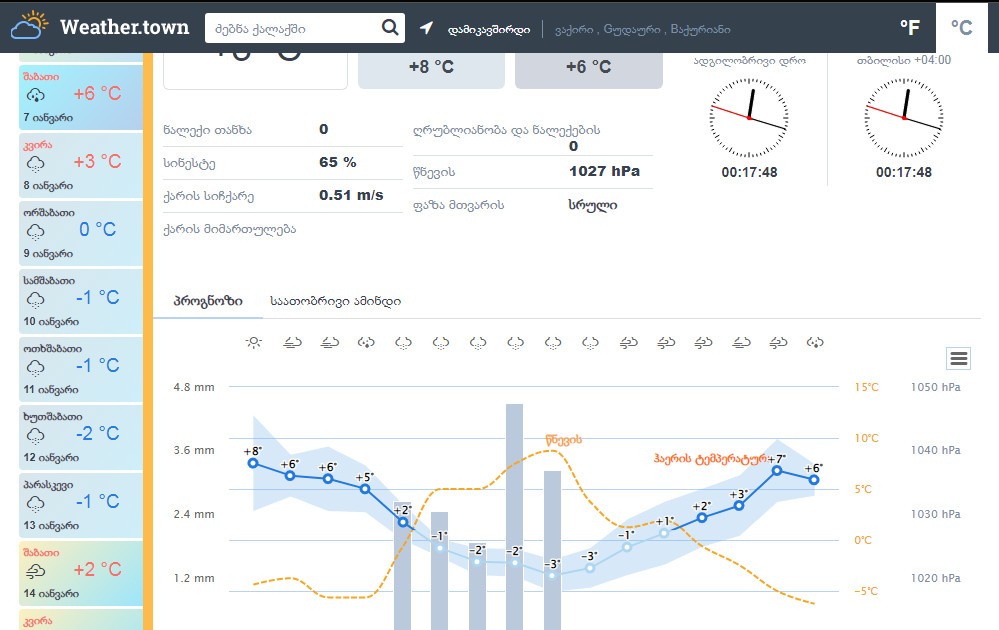Click the location arrow icon
Screen dimensions: 999x630
426,28
